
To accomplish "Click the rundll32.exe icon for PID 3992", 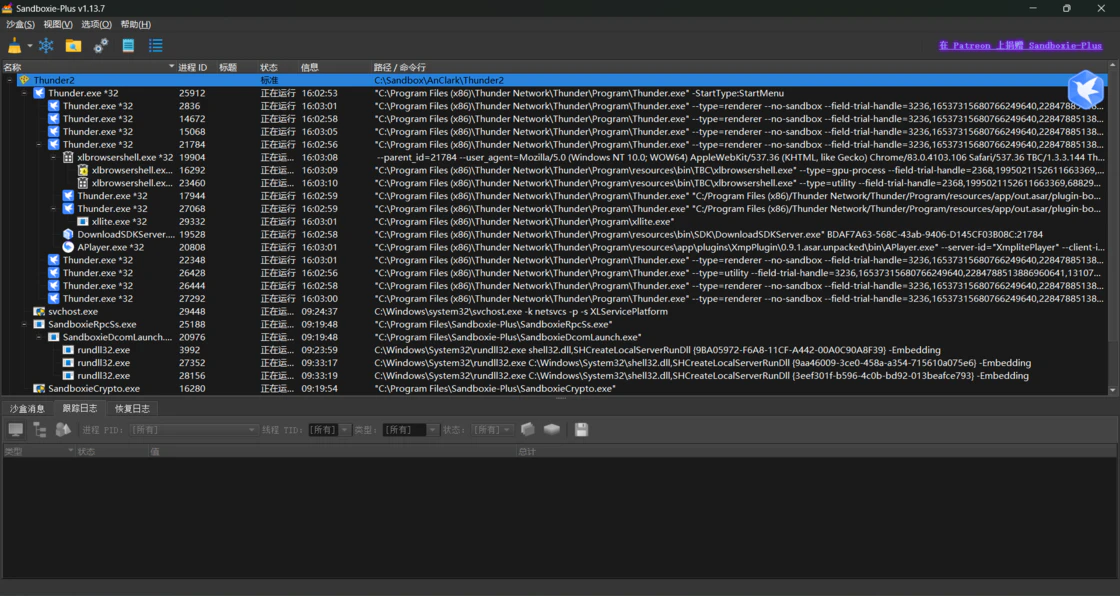I will tap(68, 350).
